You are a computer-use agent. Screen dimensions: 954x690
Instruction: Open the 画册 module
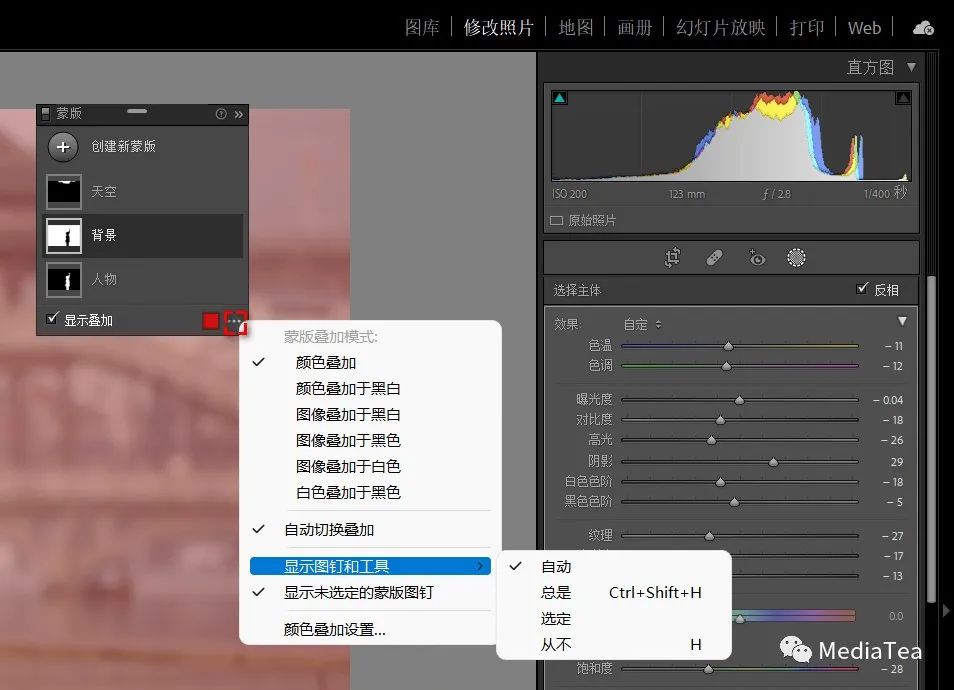click(x=635, y=27)
